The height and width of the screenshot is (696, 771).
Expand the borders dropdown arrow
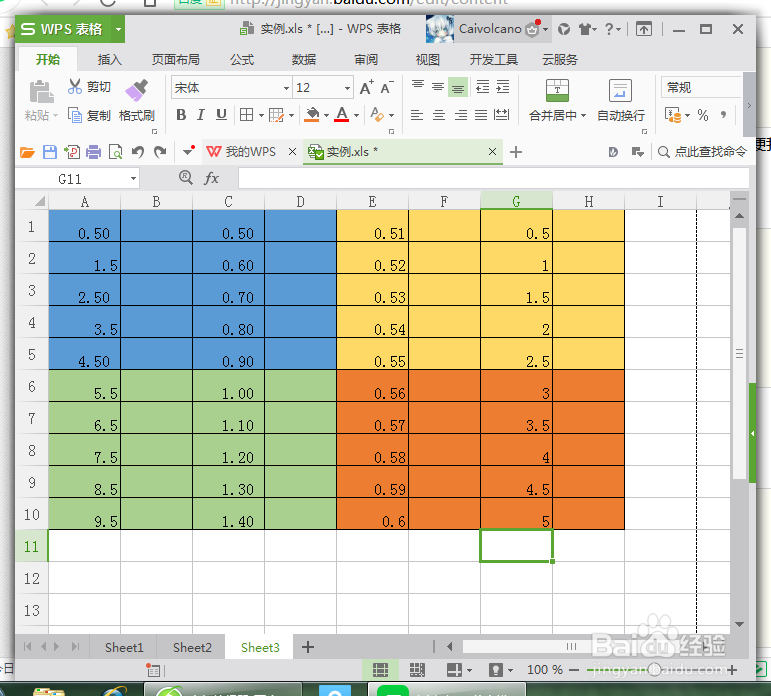(261, 116)
